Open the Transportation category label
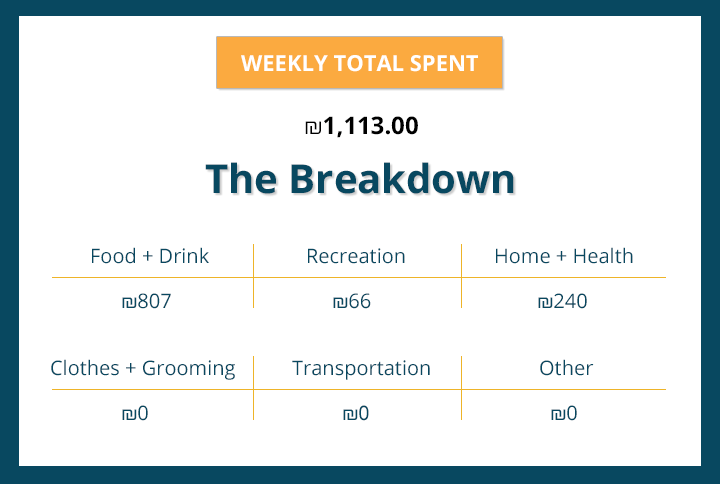The image size is (720, 484). [361, 368]
